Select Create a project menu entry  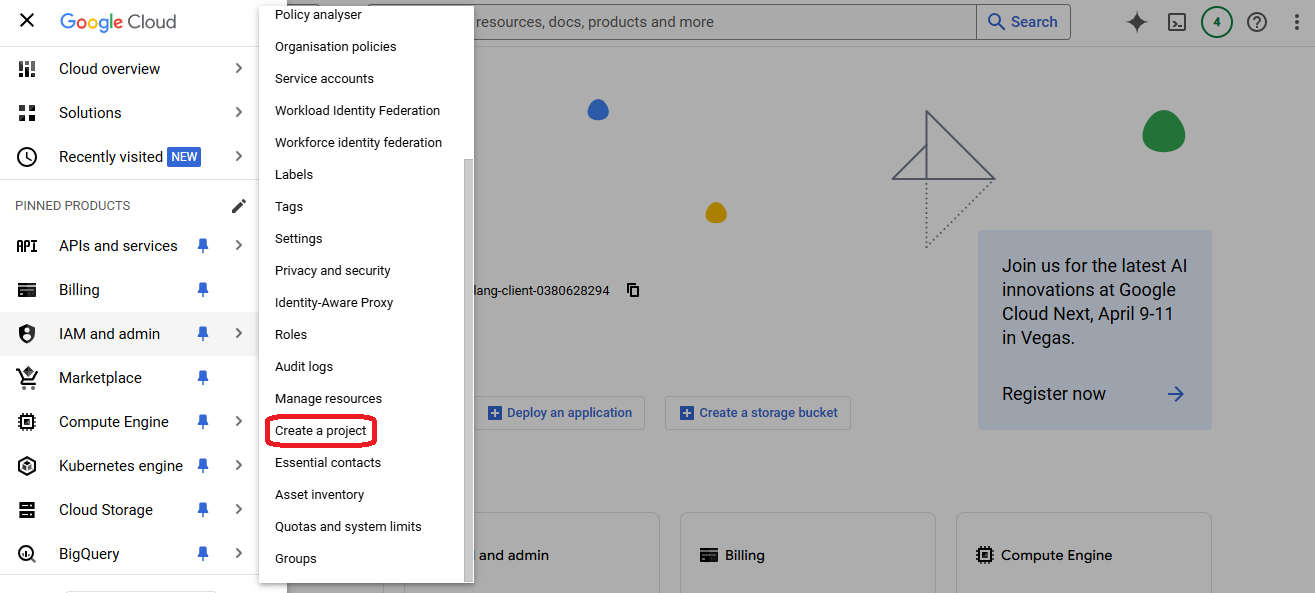tap(321, 431)
